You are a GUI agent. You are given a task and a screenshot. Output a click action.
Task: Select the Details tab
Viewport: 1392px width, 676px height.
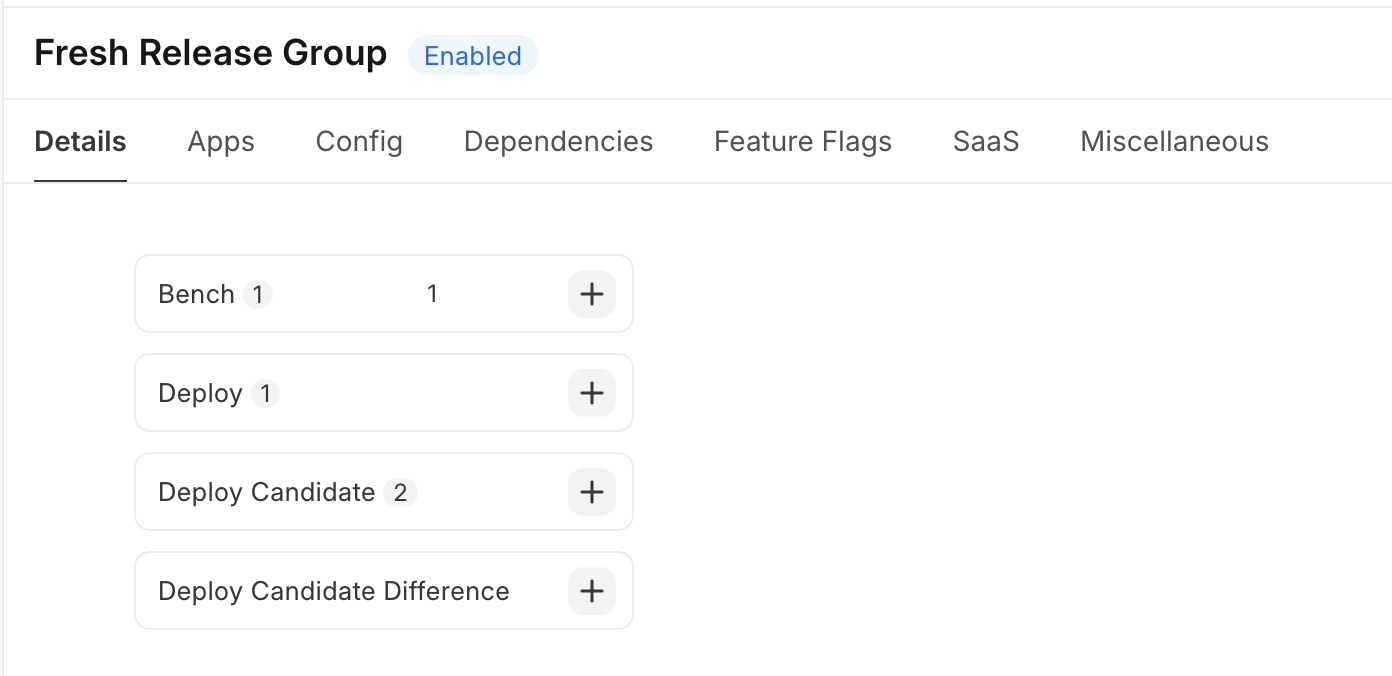coord(80,142)
